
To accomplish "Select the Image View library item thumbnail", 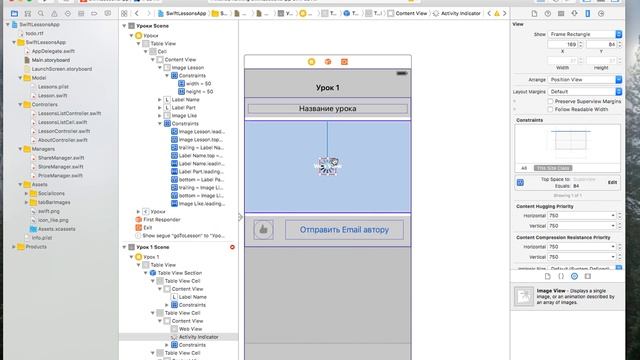I will pyautogui.click(x=524, y=296).
